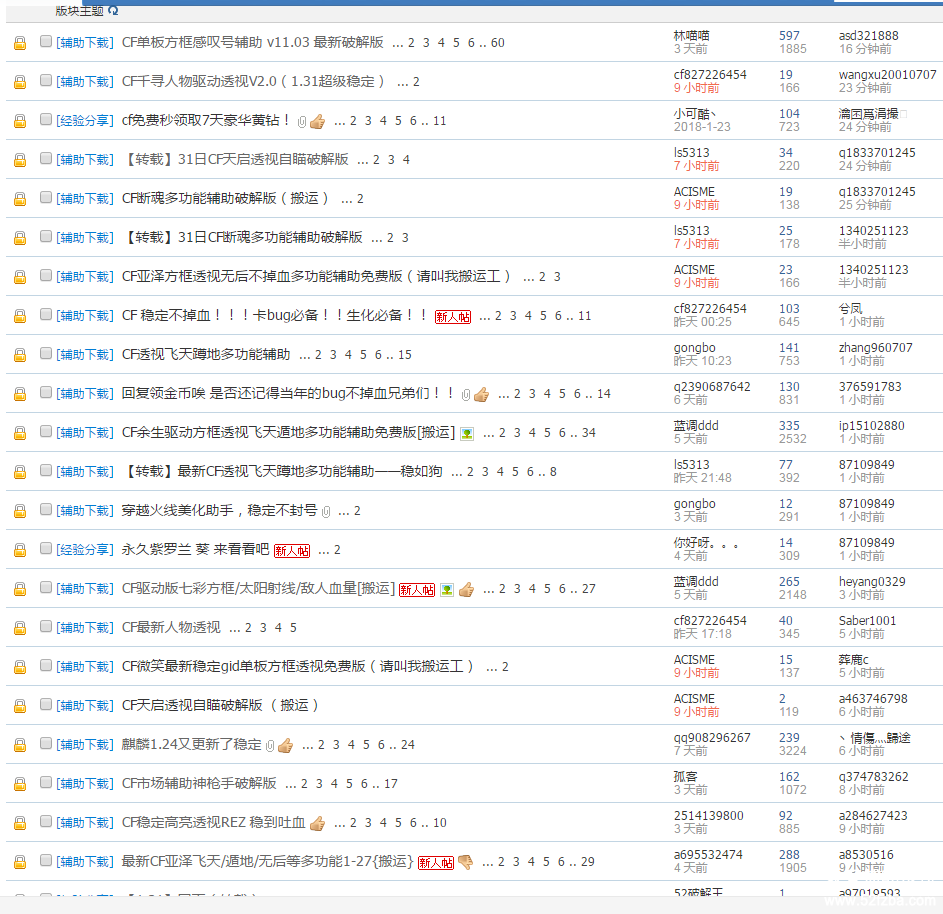The height and width of the screenshot is (914, 943).
Task: Click the lock icon beside CF透视飞天蹲地多功能辅助 row
Action: coord(20,355)
